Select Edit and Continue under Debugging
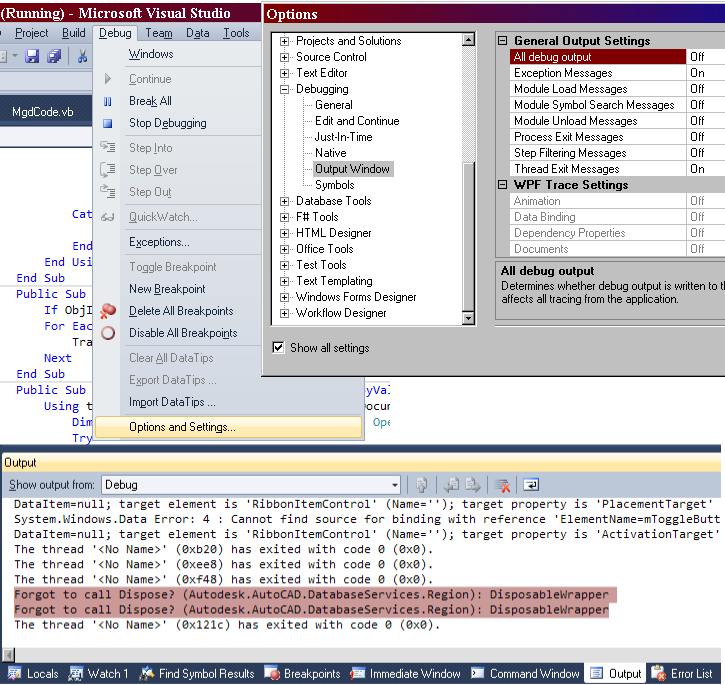 [356, 121]
